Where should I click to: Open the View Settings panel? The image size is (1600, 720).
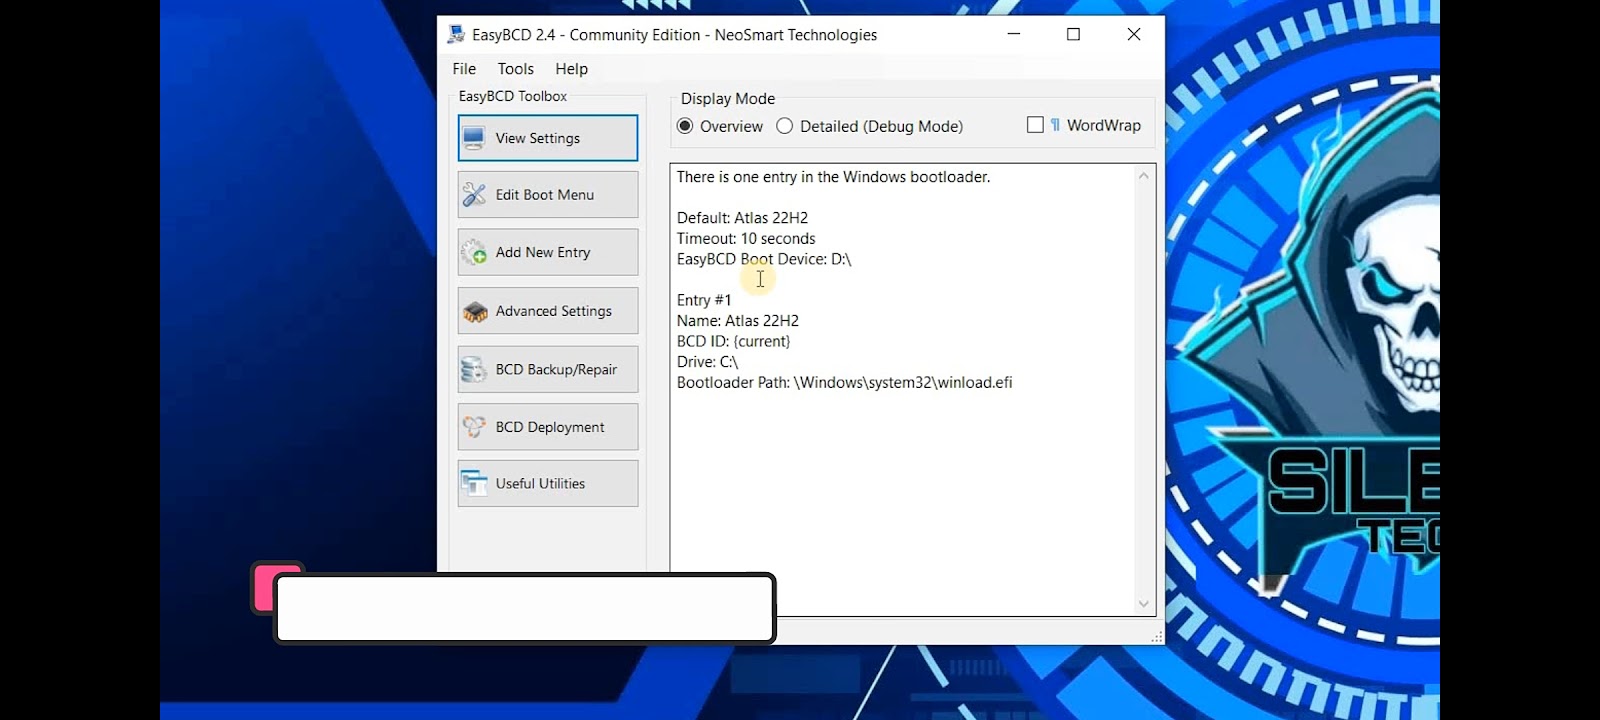click(548, 138)
